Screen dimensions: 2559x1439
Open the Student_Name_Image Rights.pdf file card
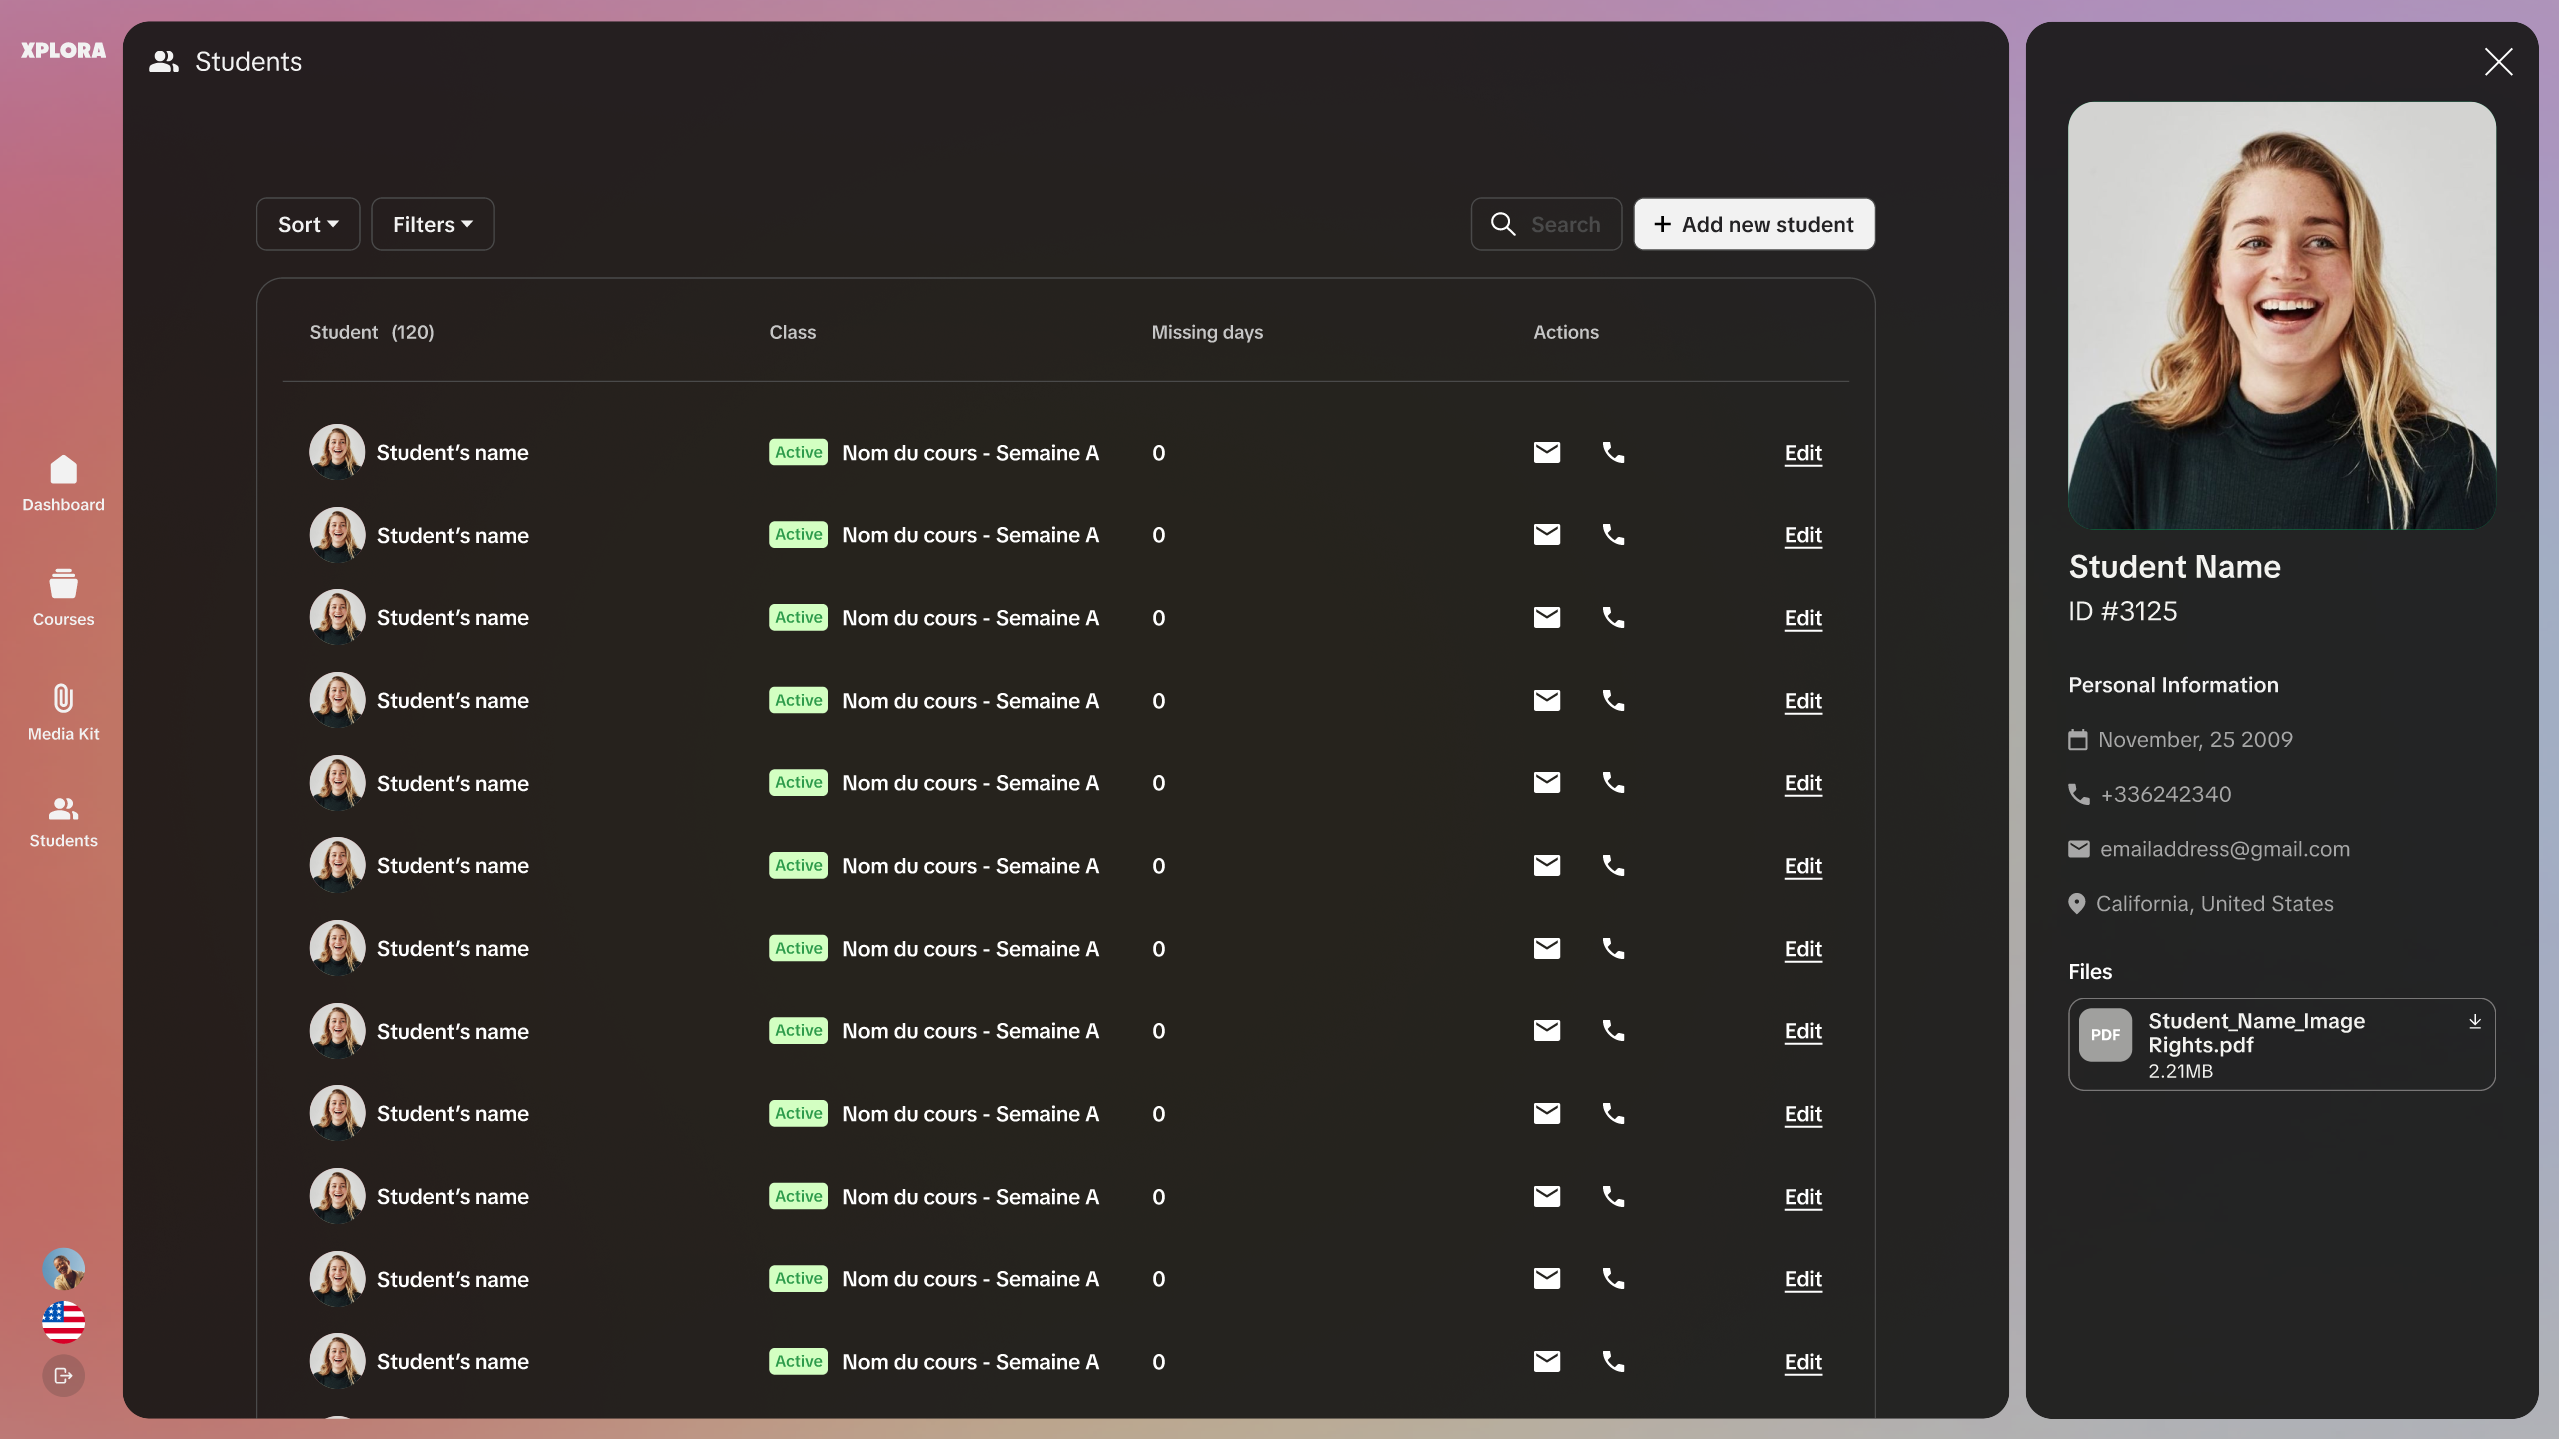click(2281, 1044)
